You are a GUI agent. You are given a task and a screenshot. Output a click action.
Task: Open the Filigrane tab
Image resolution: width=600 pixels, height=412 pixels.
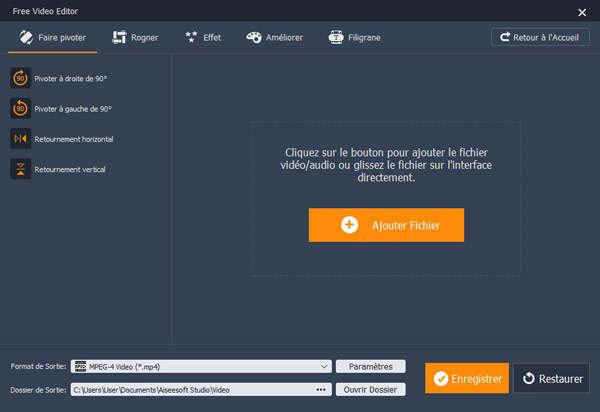coord(354,37)
